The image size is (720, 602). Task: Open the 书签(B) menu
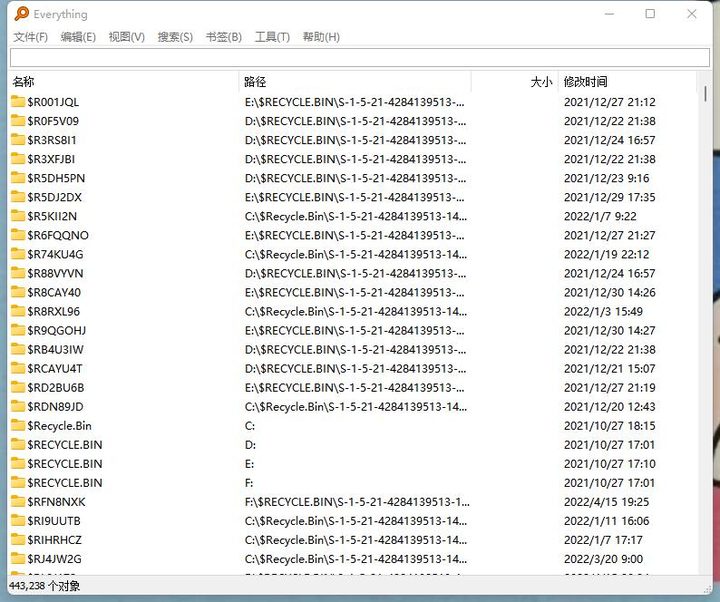tap(223, 37)
